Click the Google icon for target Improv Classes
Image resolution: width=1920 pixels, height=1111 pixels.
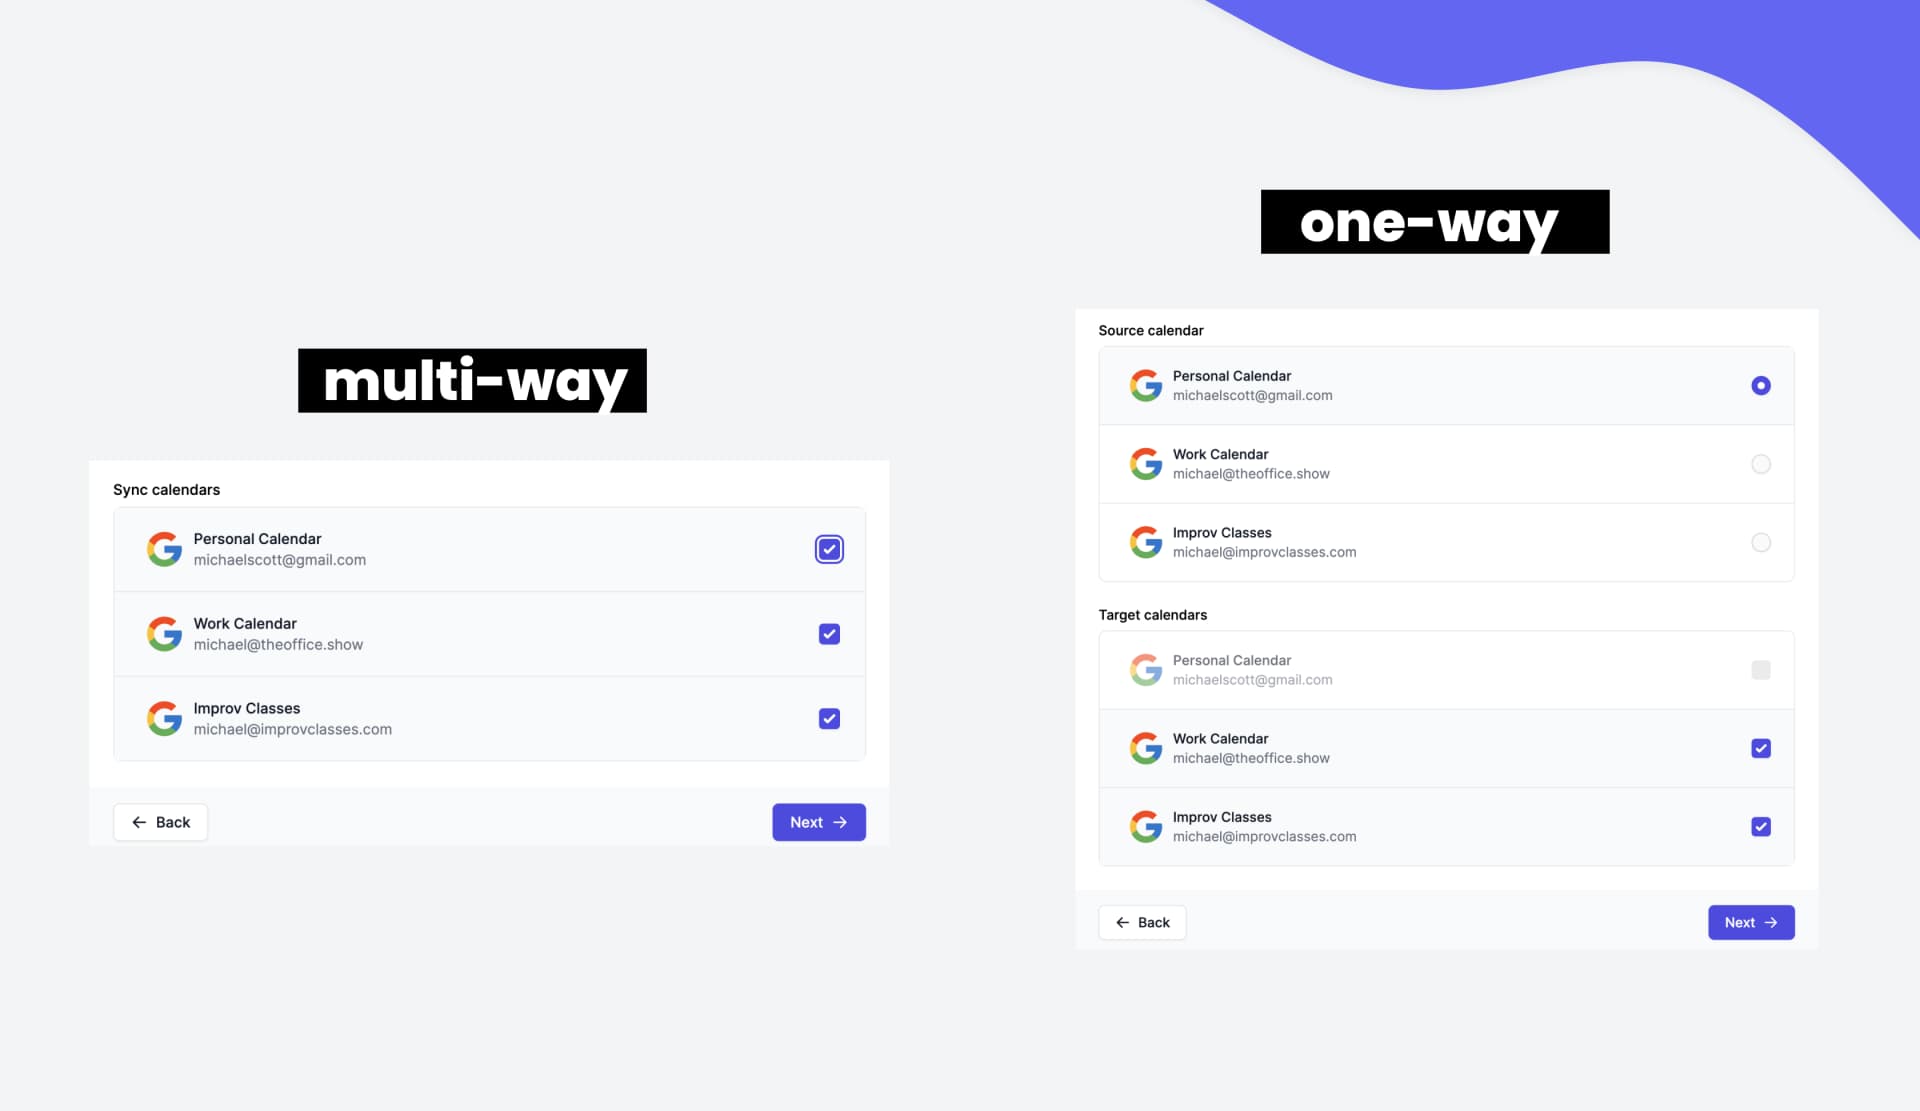[x=1144, y=825]
